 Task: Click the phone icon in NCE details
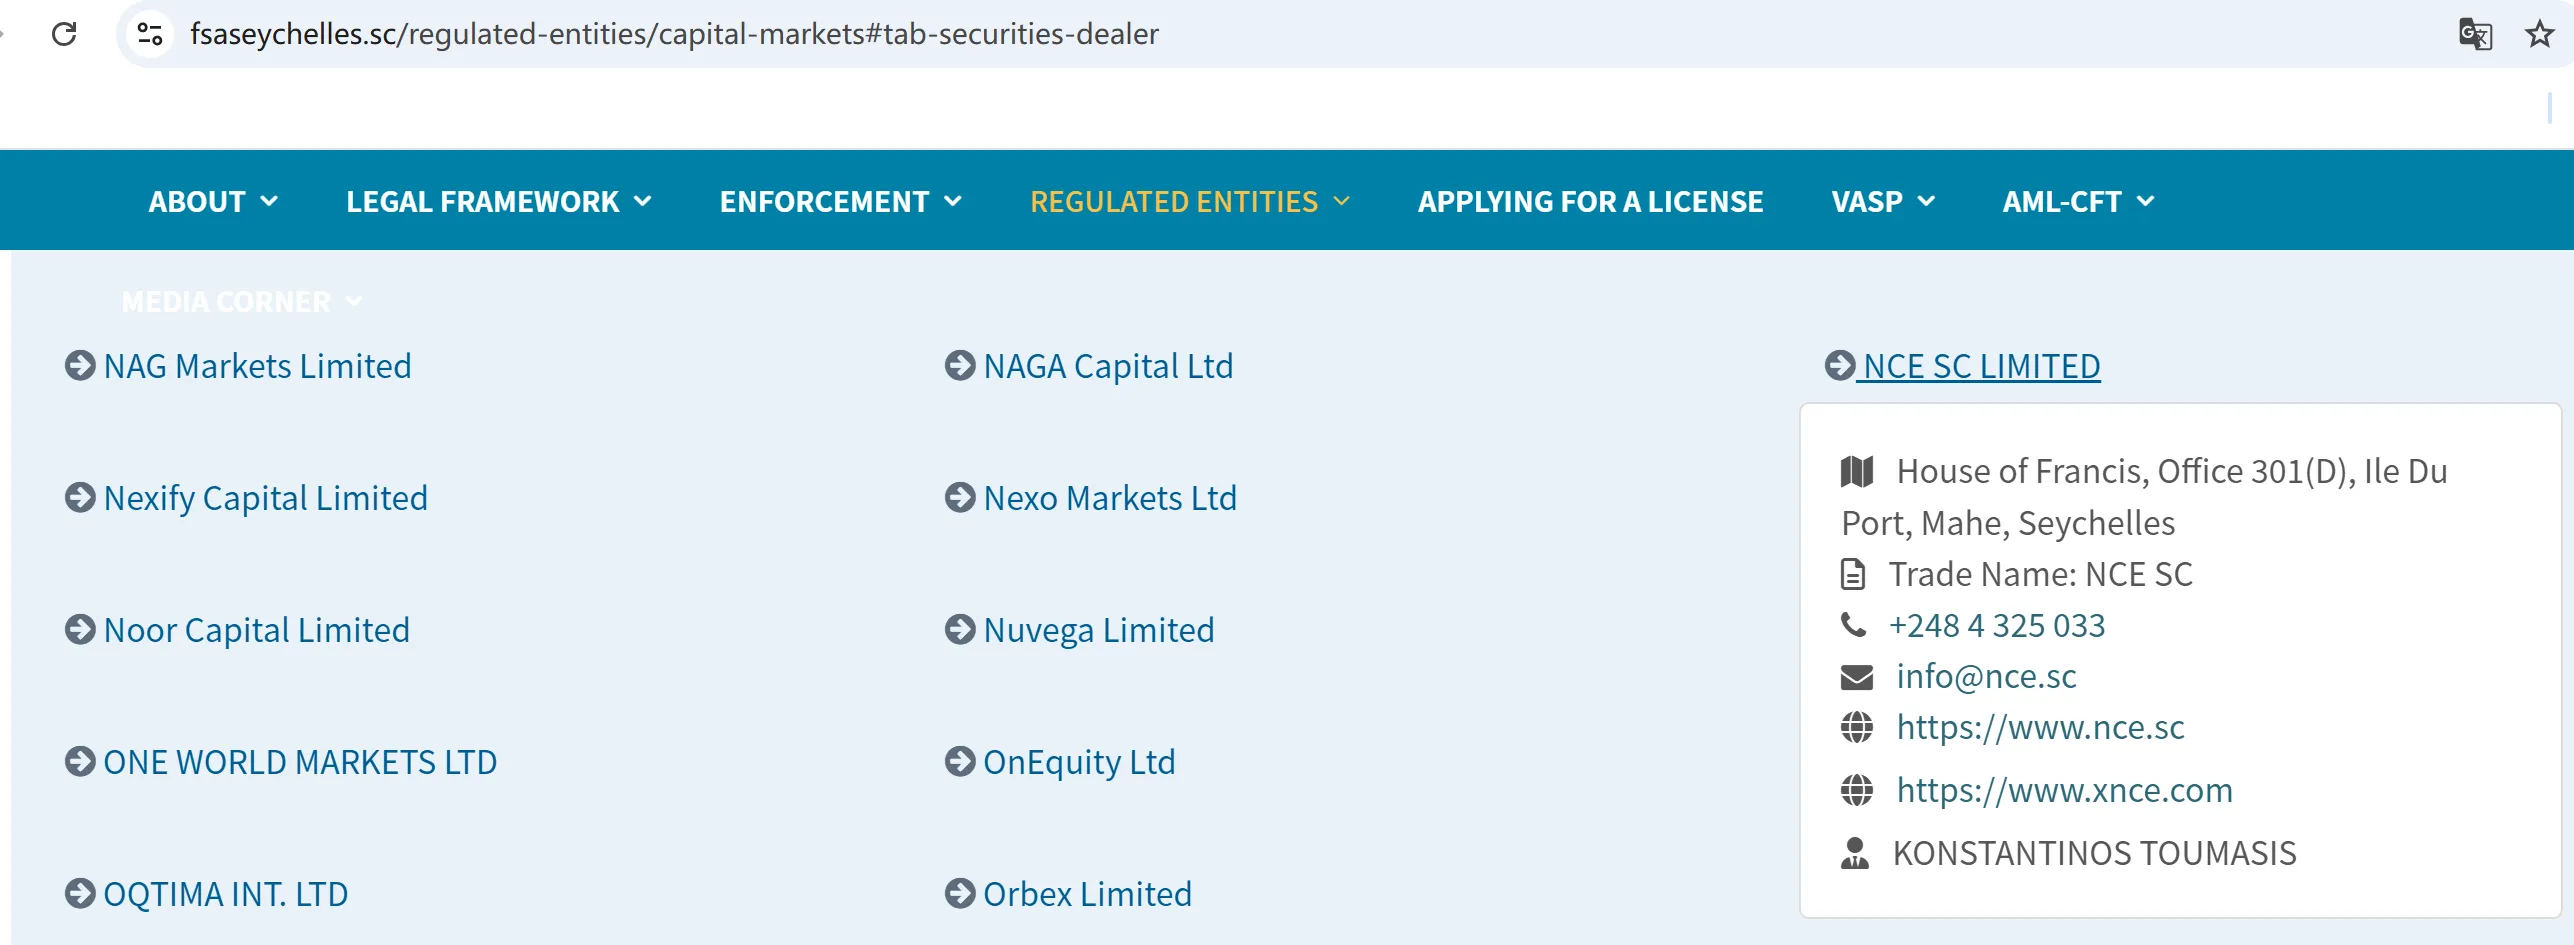pos(1853,626)
